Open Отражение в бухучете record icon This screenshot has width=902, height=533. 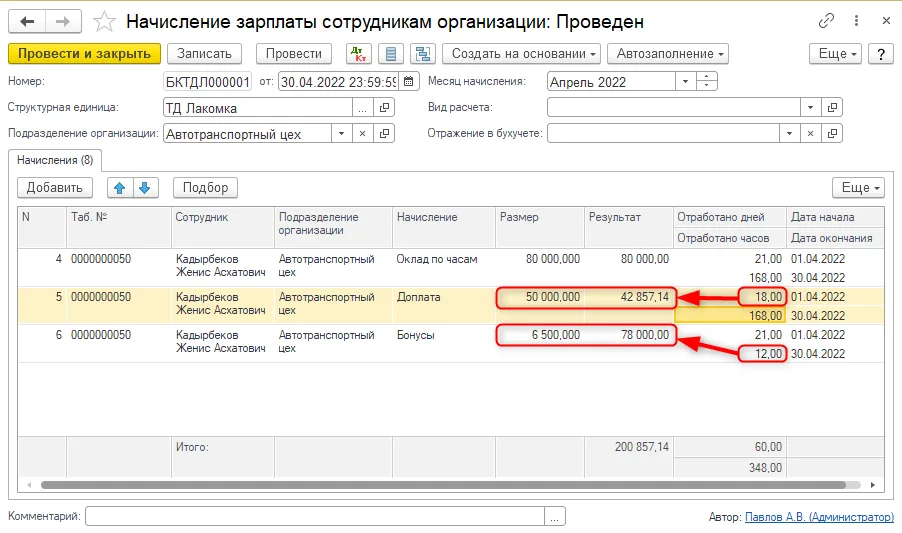(x=832, y=133)
